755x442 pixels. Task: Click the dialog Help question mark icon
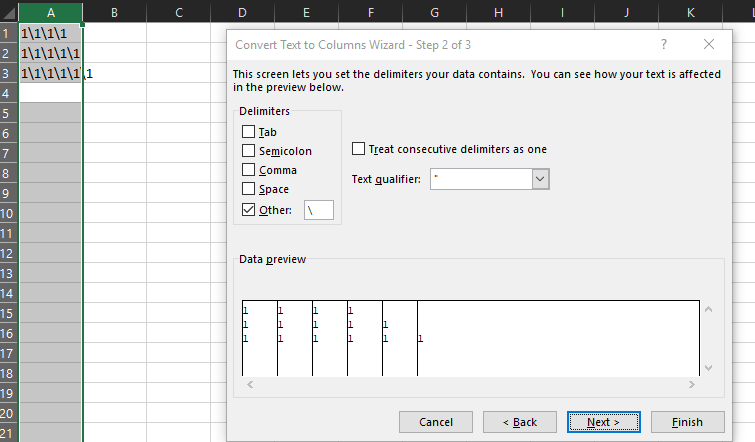(x=664, y=45)
